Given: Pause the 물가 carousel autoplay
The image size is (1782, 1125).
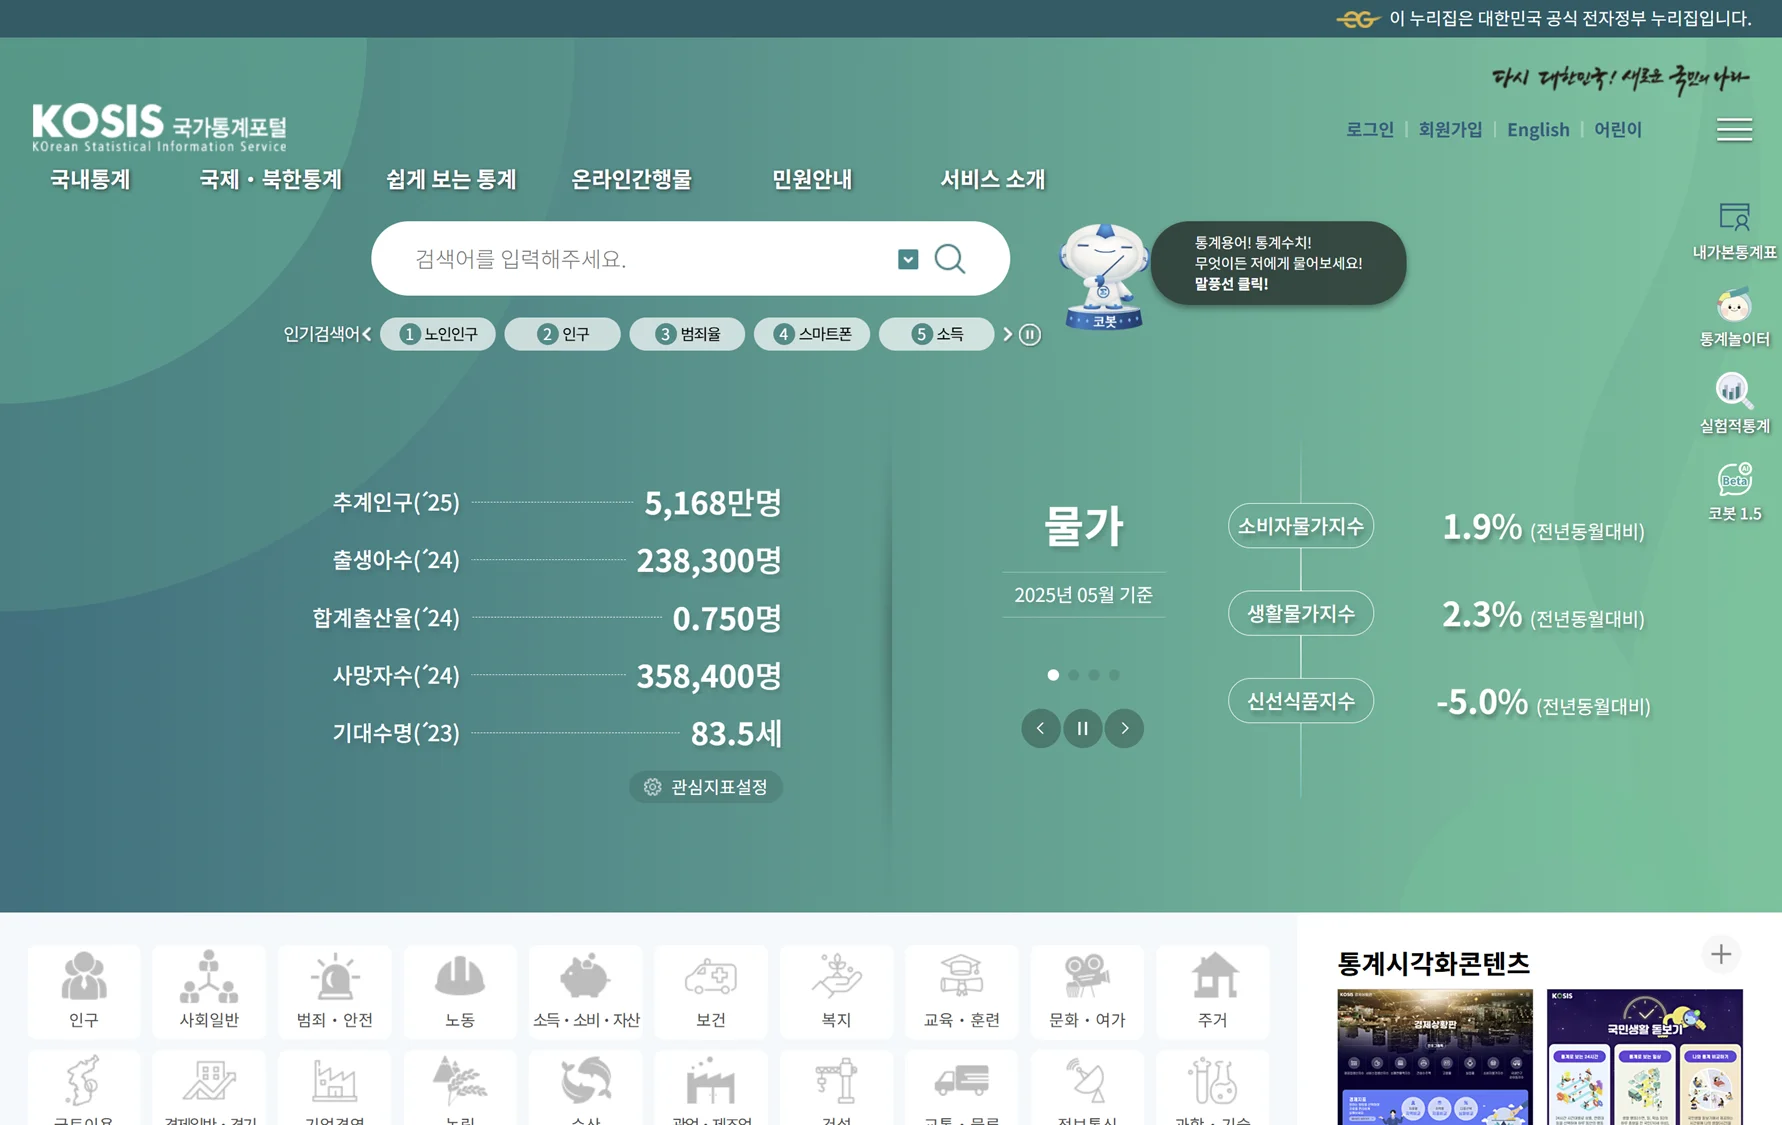Looking at the screenshot, I should pyautogui.click(x=1082, y=728).
